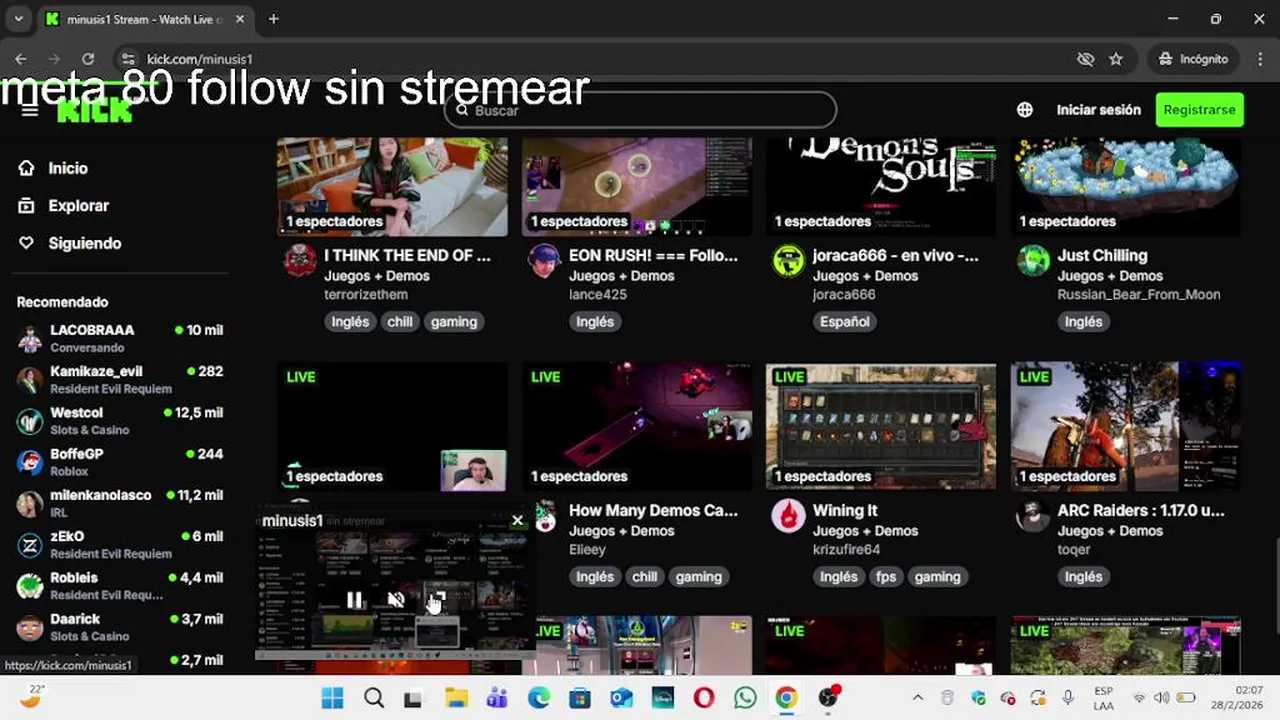Open the Inicio sidebar link
The height and width of the screenshot is (720, 1280).
click(x=68, y=168)
